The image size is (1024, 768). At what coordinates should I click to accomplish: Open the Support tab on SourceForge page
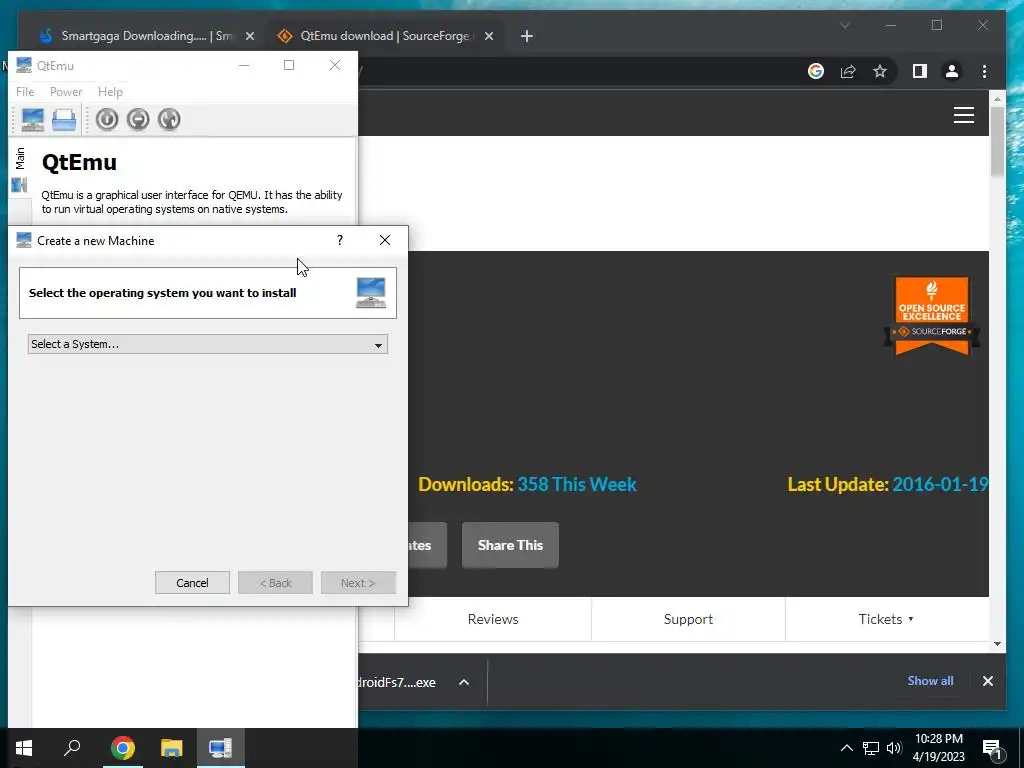688,619
